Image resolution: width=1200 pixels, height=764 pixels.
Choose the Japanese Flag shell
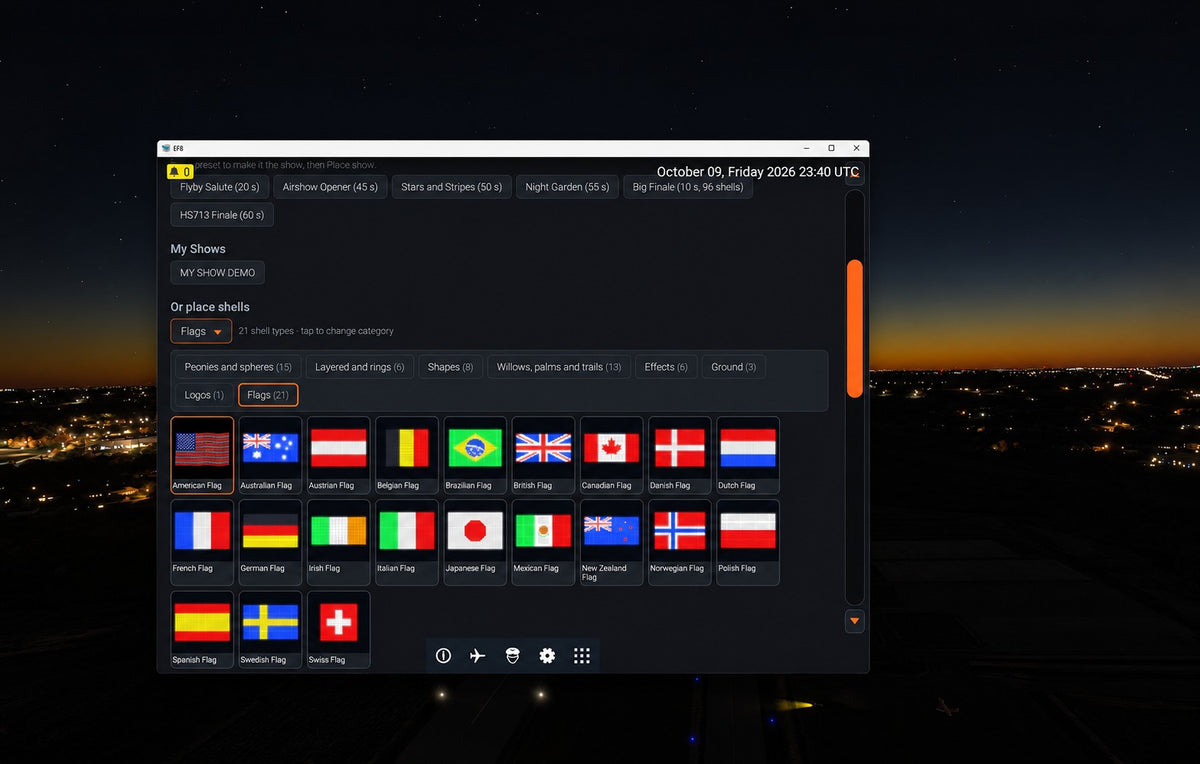click(475, 542)
